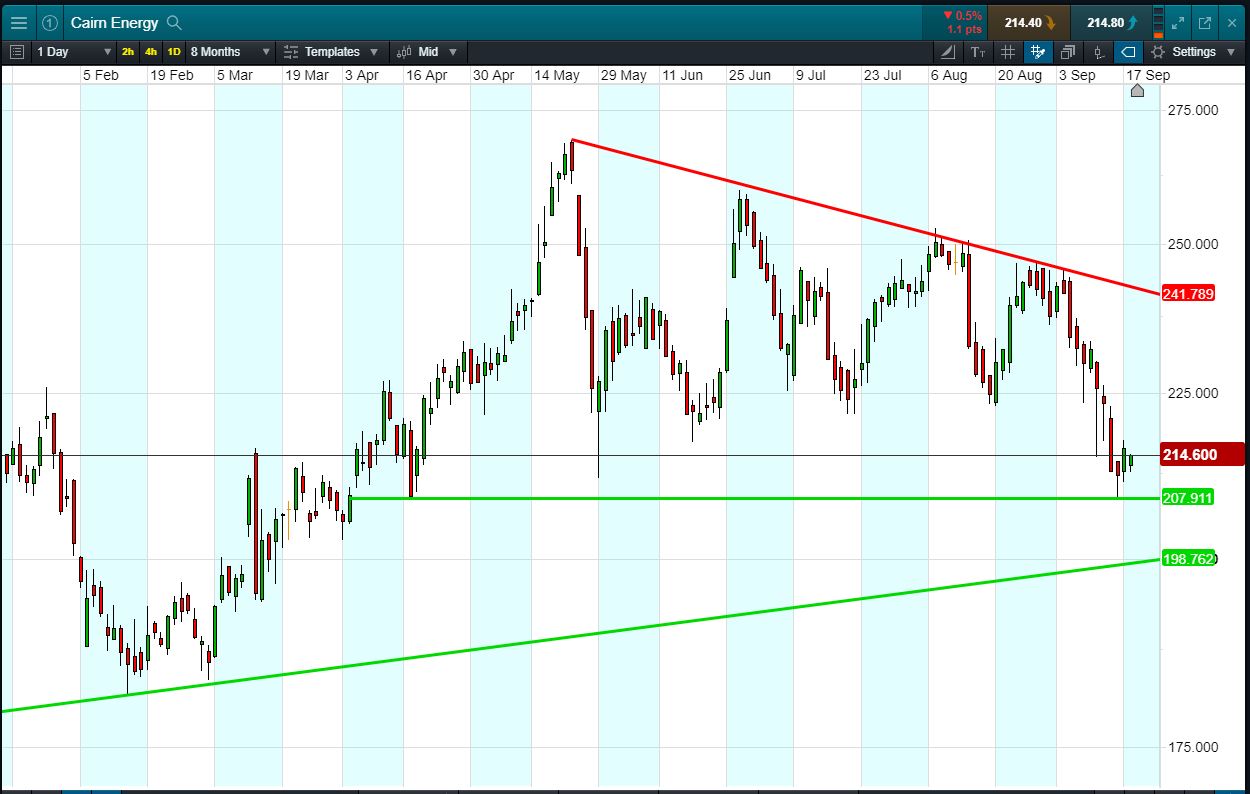This screenshot has width=1250, height=794.
Task: Toggle the price label tag icon
Action: coord(1128,51)
